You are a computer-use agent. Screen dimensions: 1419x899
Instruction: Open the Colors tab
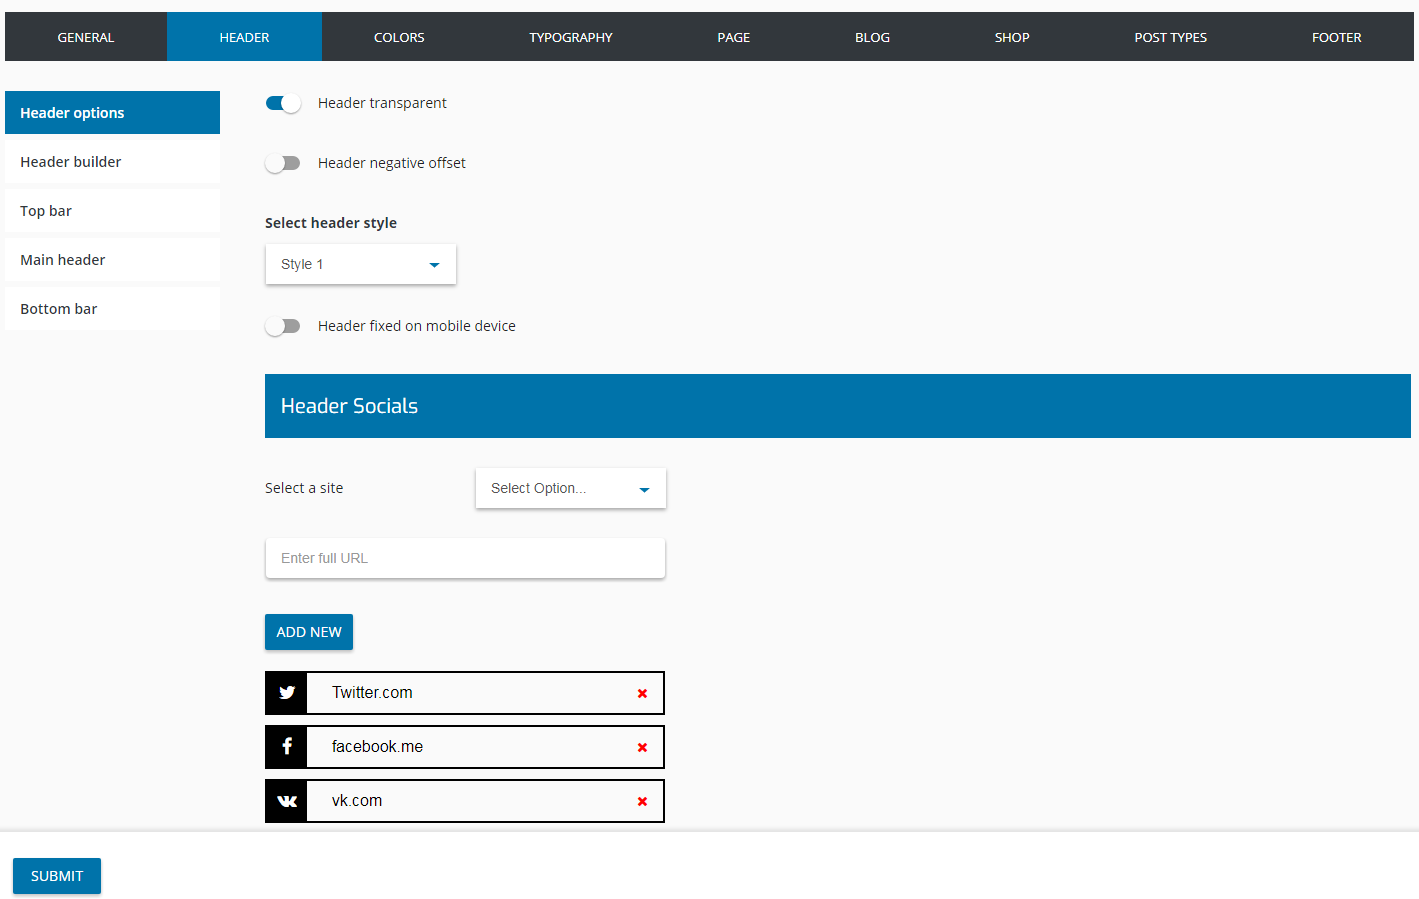399,37
